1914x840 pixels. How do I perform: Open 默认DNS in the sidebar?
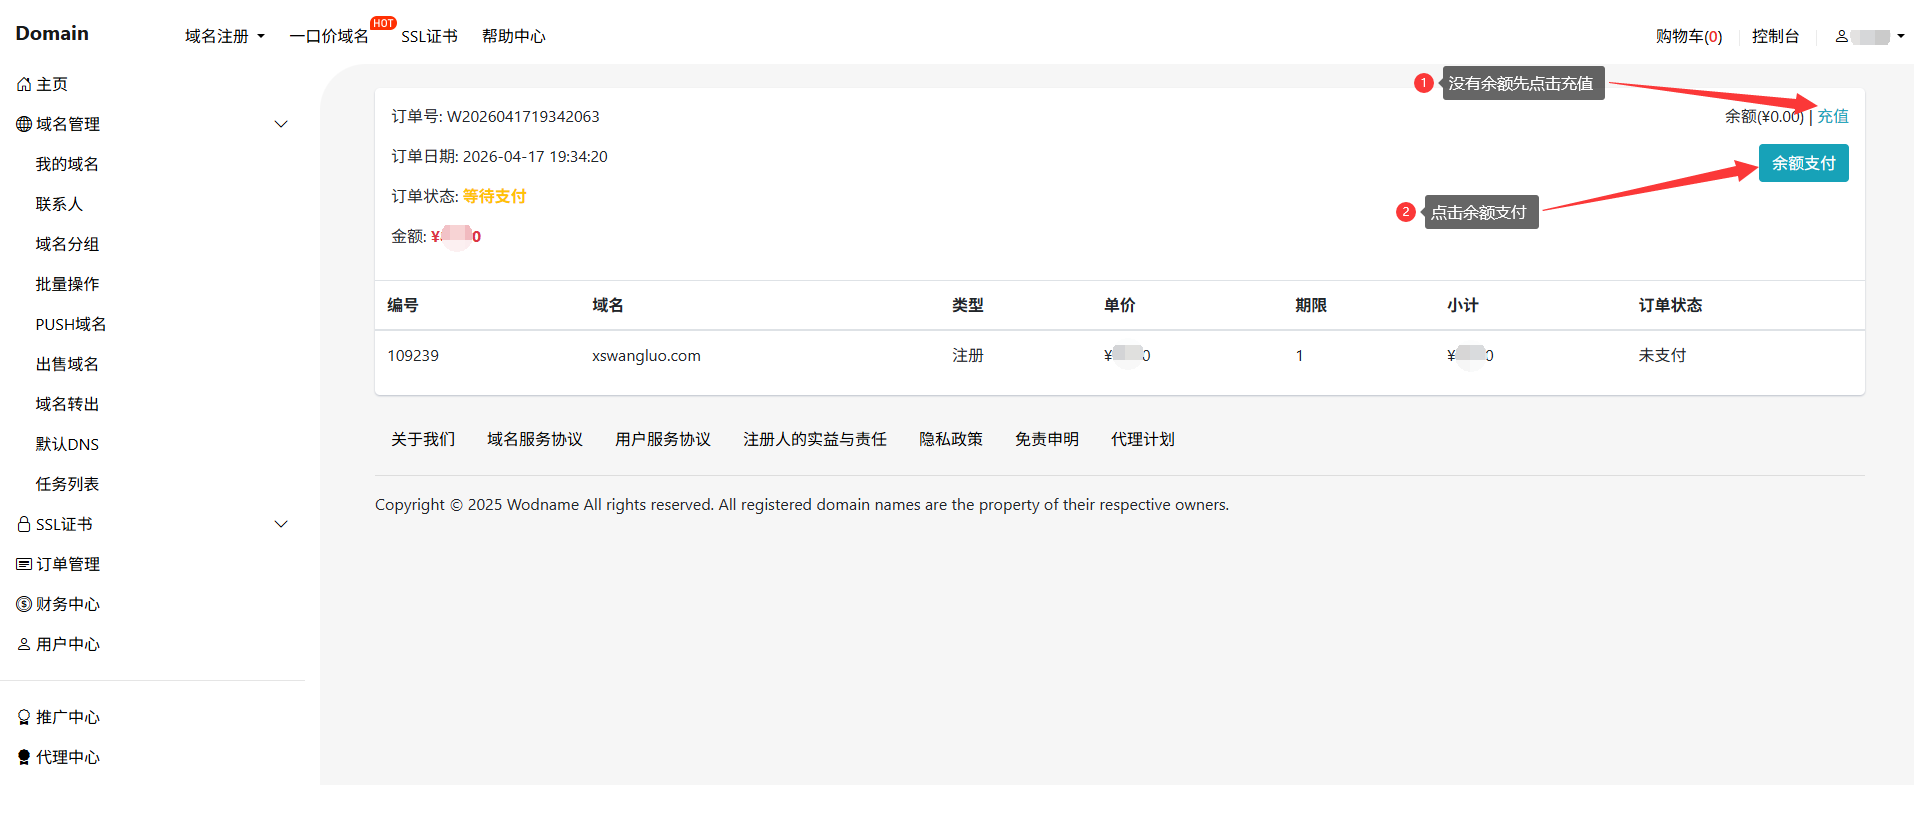click(67, 444)
